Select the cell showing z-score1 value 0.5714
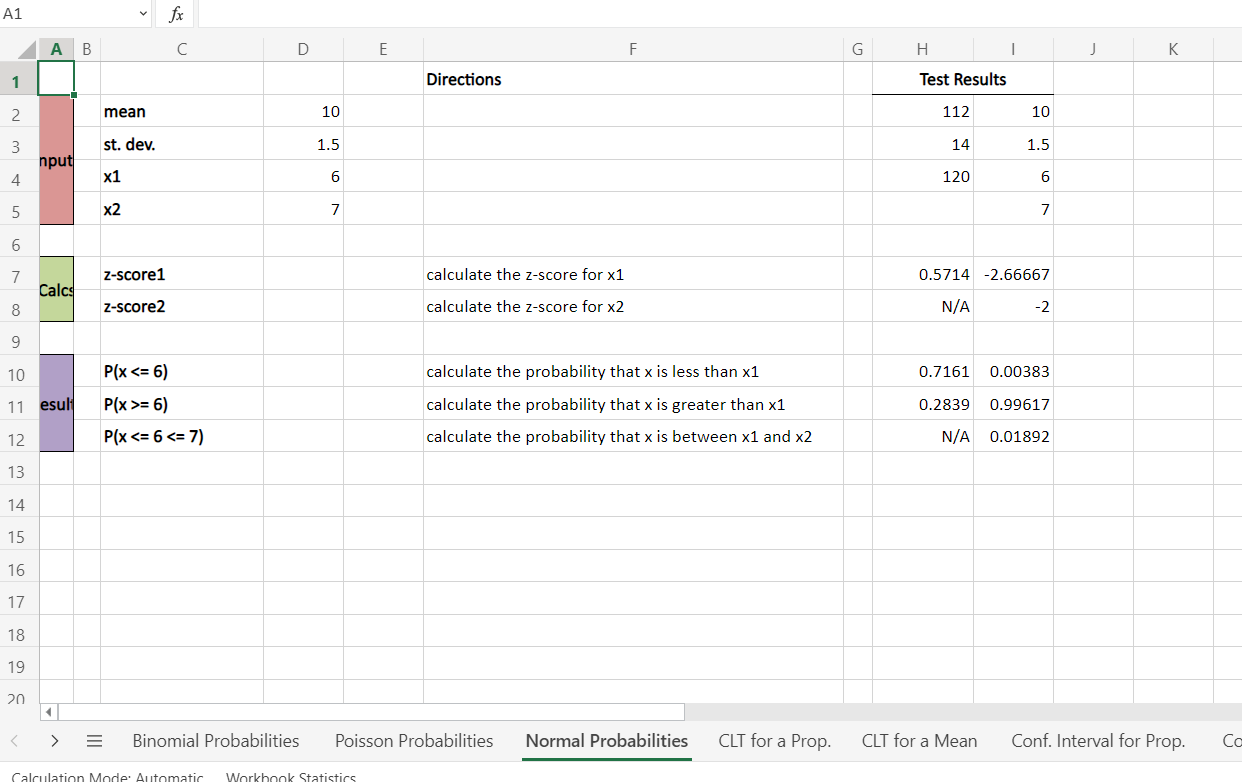1242x782 pixels. [922, 274]
